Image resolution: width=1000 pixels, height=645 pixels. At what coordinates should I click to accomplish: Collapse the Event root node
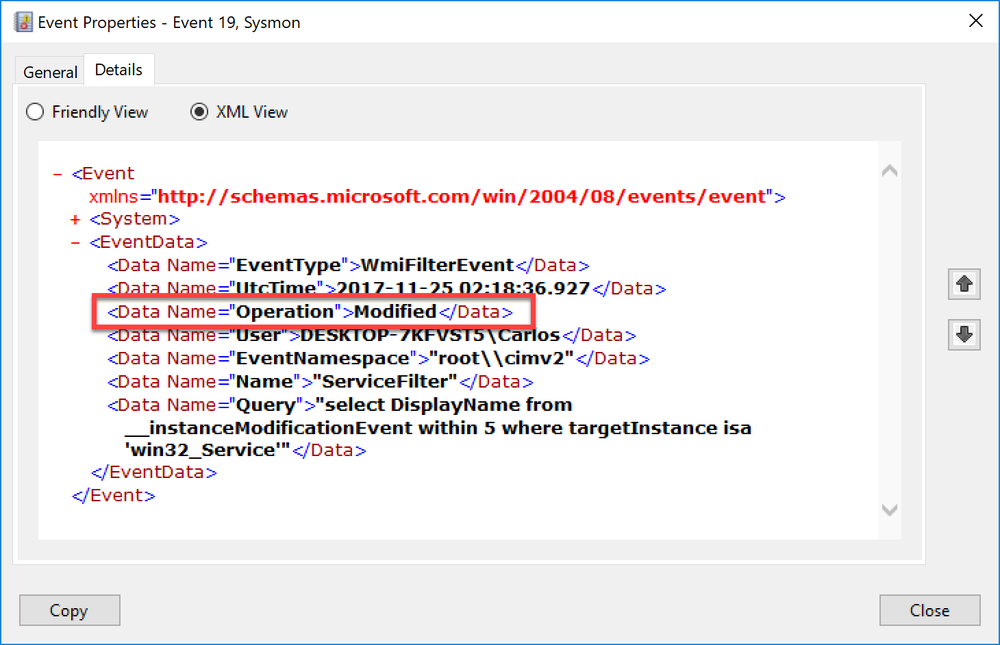pos(57,174)
